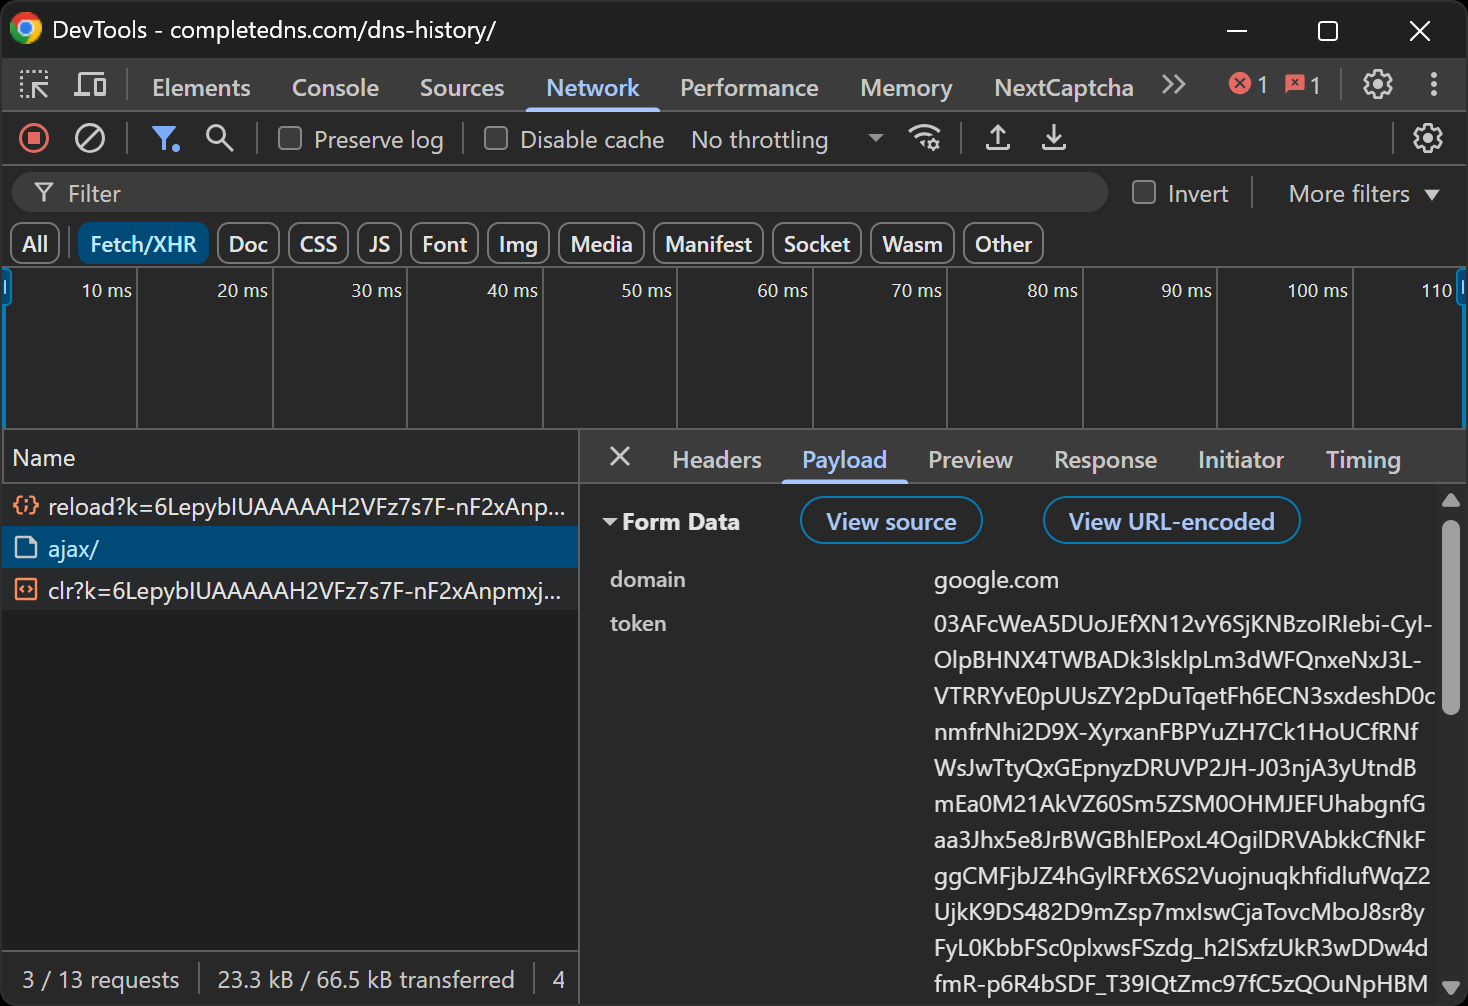The width and height of the screenshot is (1468, 1006).
Task: Open network conditions wifi icon
Action: pyautogui.click(x=924, y=138)
